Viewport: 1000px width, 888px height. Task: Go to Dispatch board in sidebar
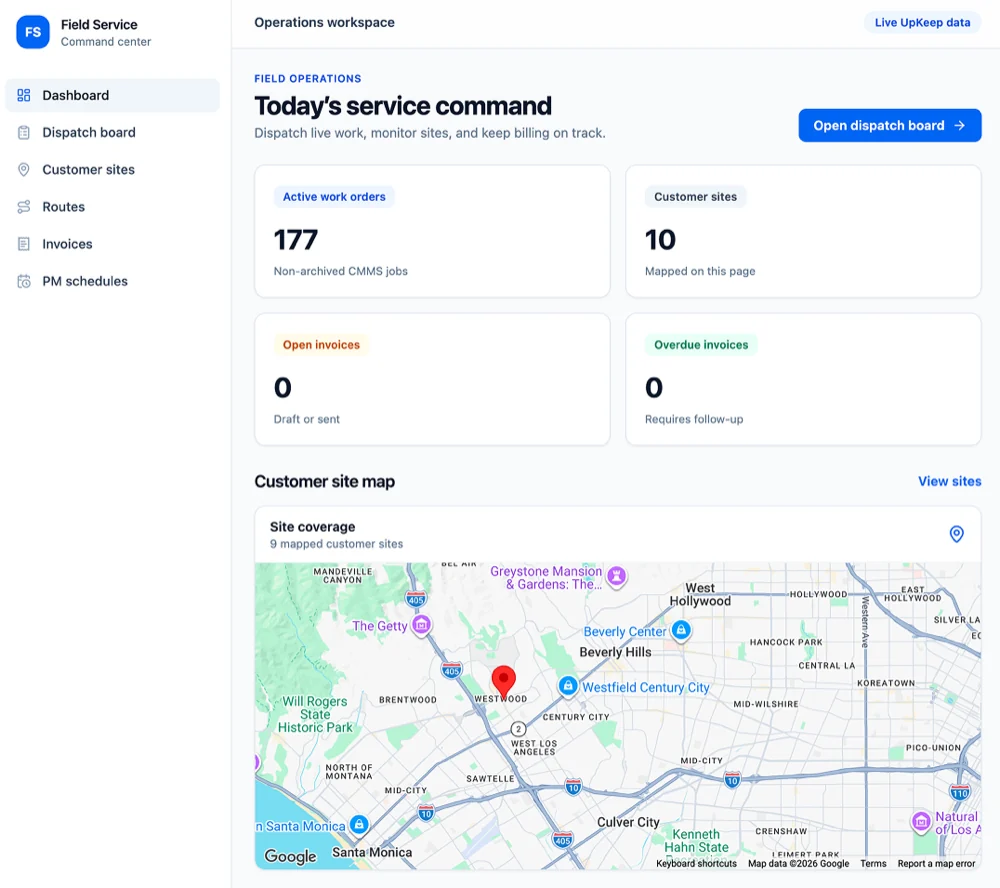pos(112,133)
